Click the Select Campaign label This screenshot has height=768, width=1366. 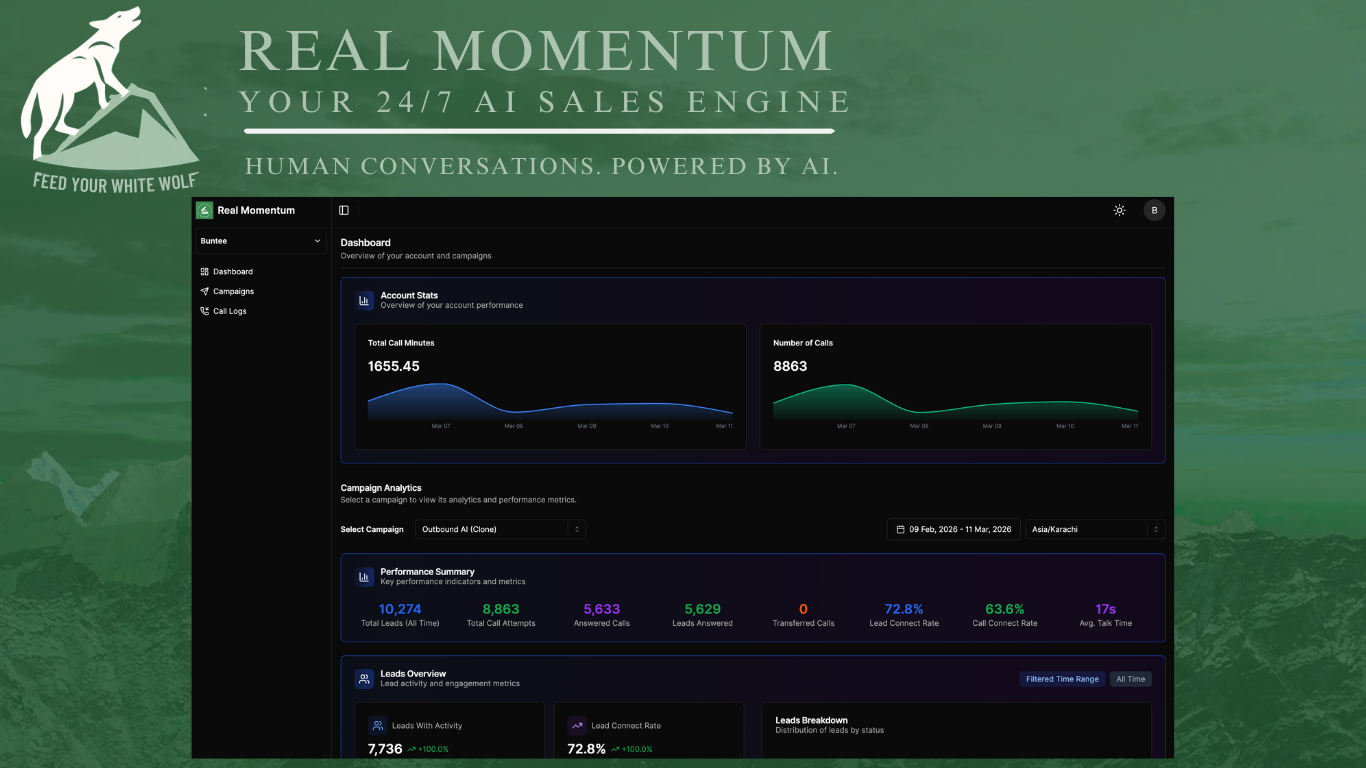click(x=372, y=529)
